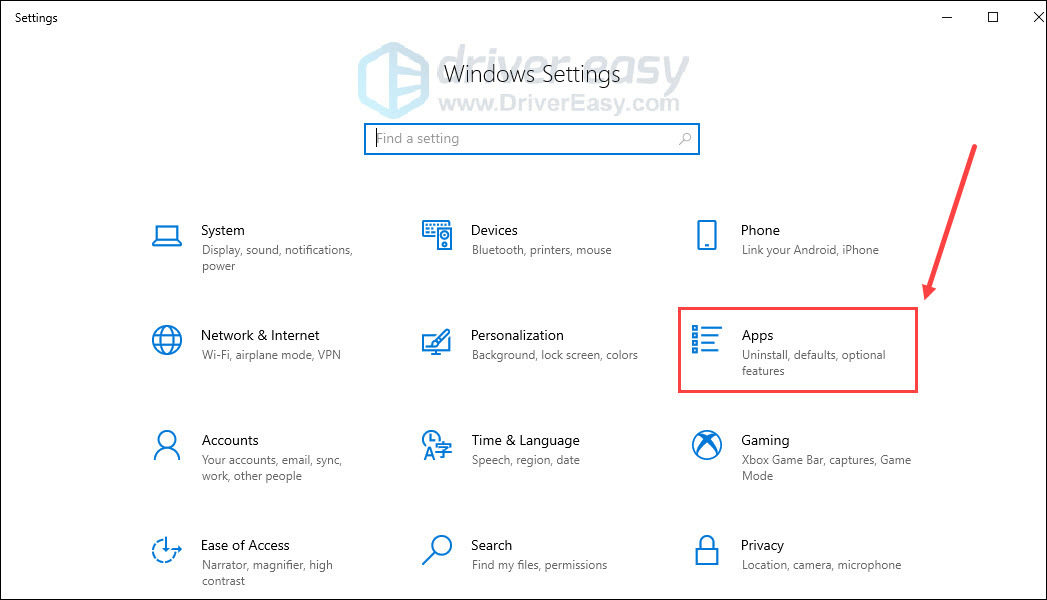Click inside the Find a setting box

click(x=525, y=139)
